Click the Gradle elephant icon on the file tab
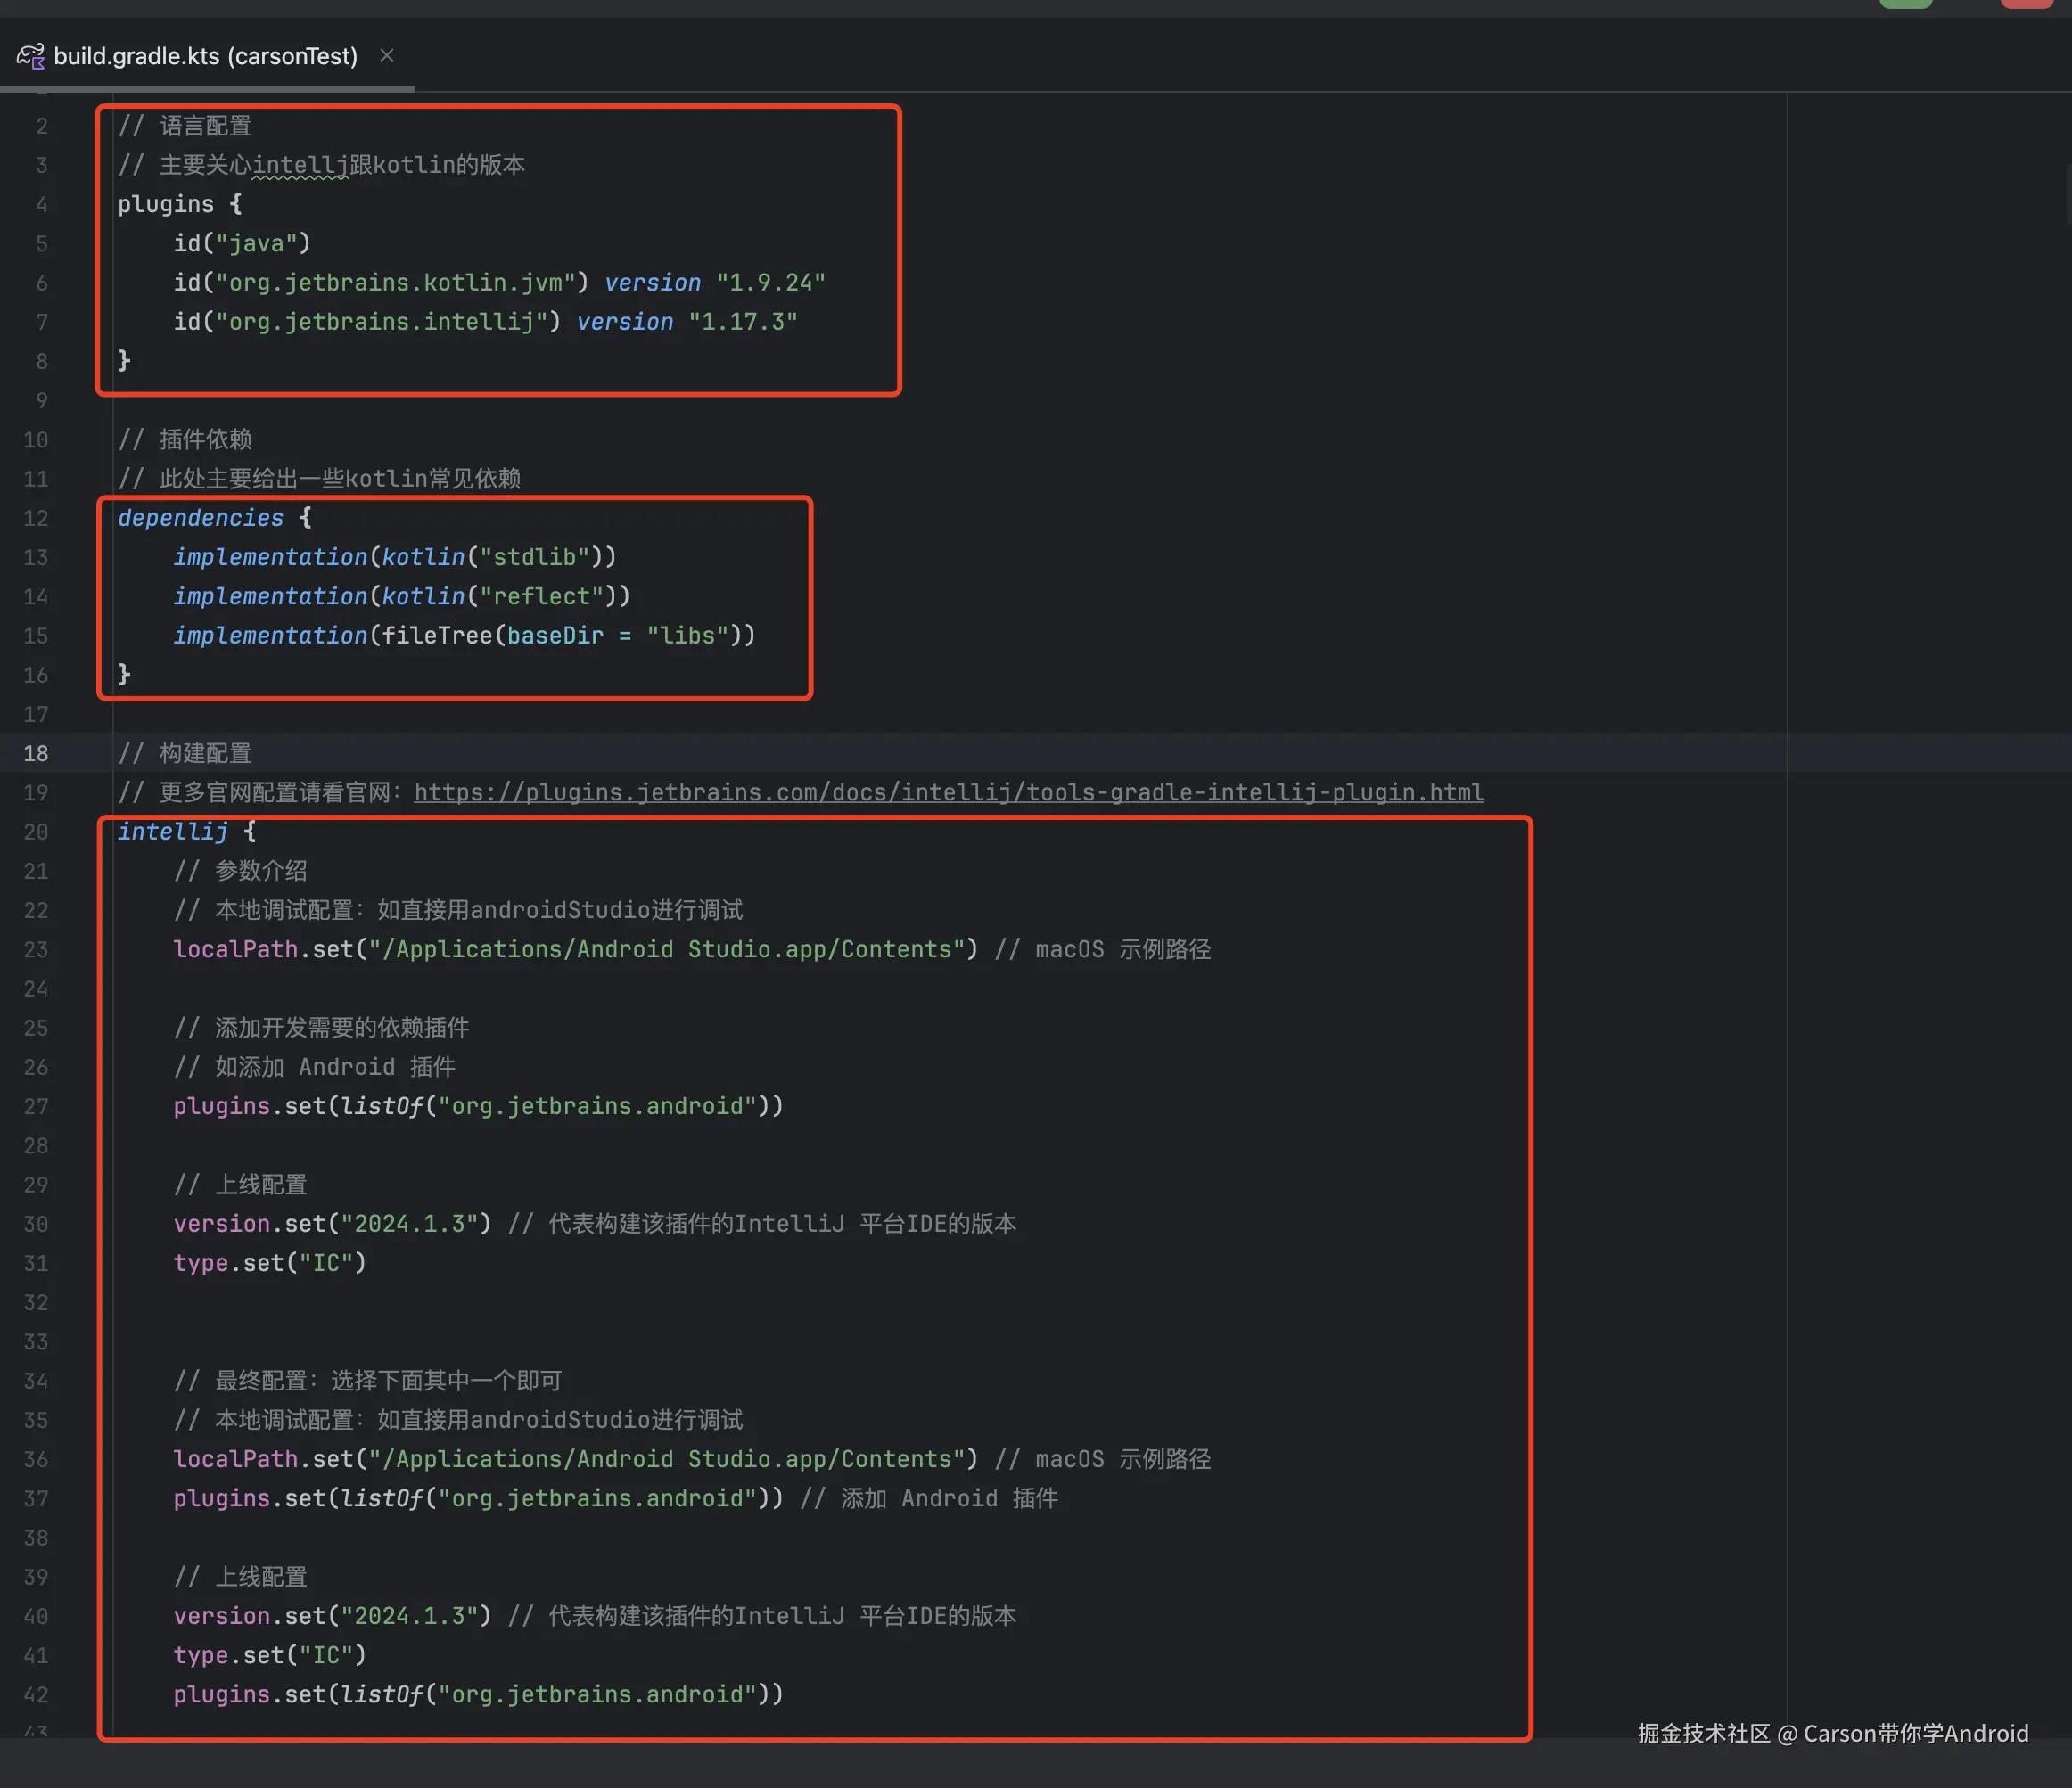Image resolution: width=2072 pixels, height=1788 pixels. (30, 56)
